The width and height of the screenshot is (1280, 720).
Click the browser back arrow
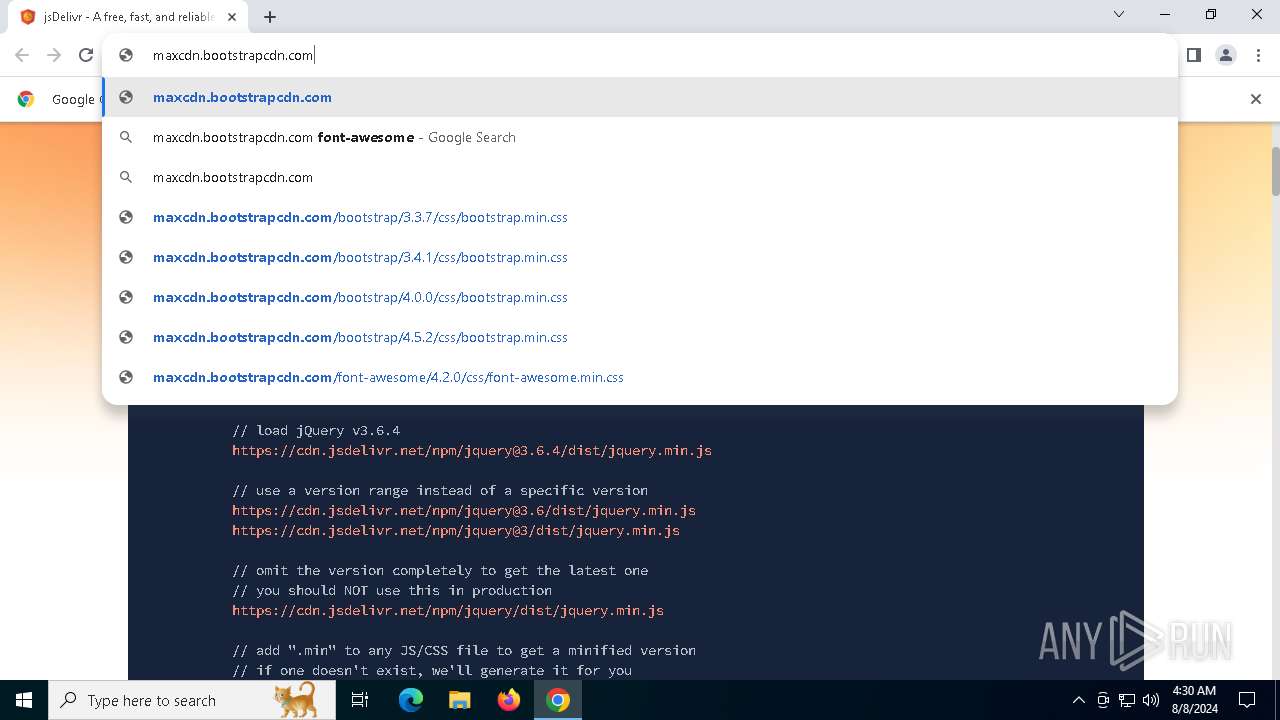tap(22, 55)
